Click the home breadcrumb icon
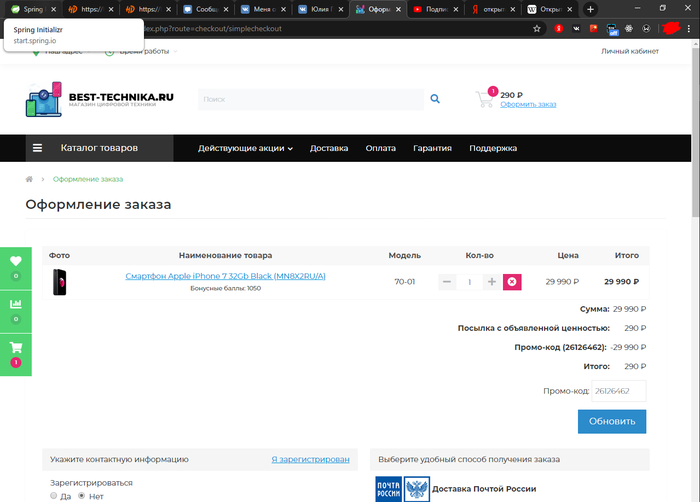The width and height of the screenshot is (700, 502). [30, 179]
